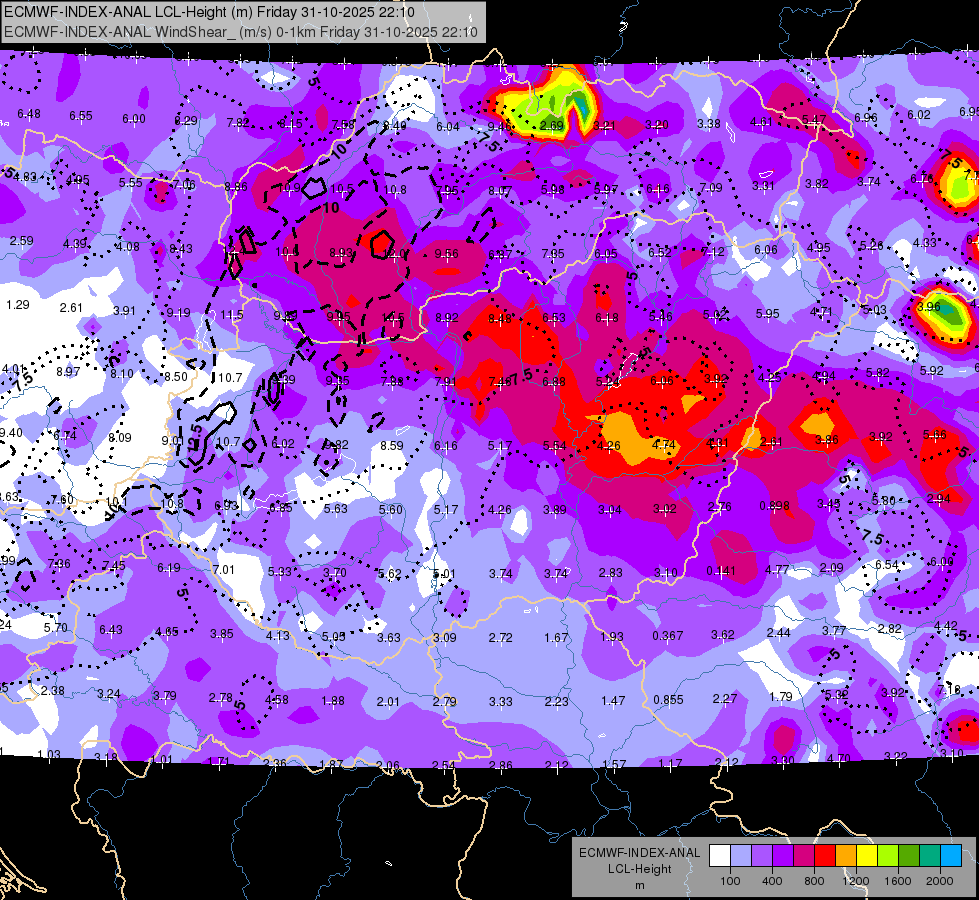
Task: Click the grid value 8.59
Action: pyautogui.click(x=392, y=446)
